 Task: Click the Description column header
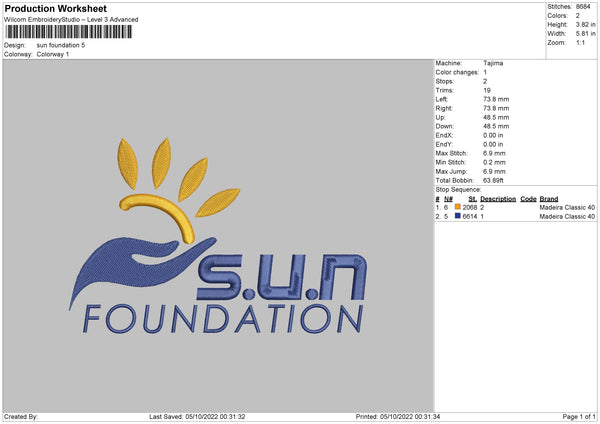tap(498, 199)
